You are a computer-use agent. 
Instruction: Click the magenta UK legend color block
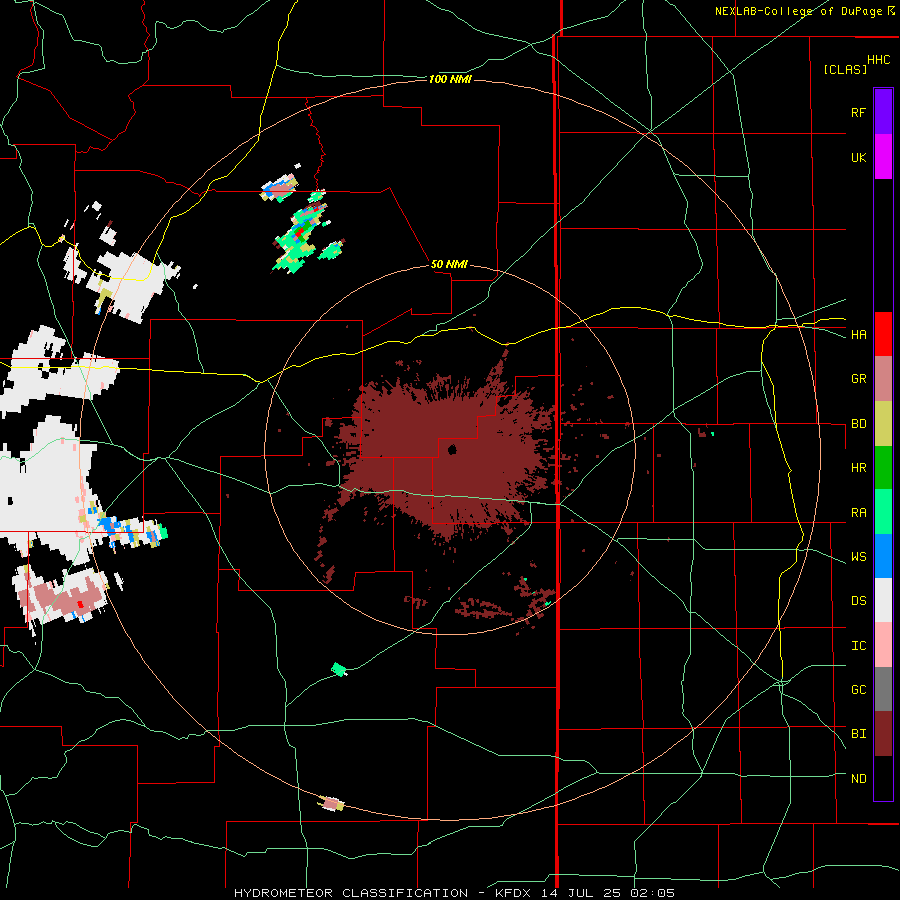coord(883,157)
